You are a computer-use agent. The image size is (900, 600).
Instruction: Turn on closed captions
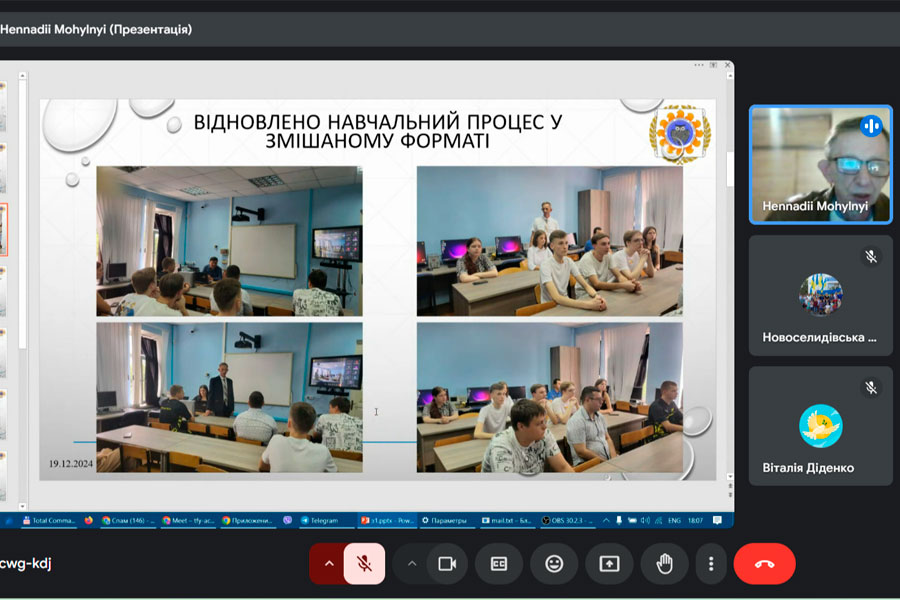[499, 564]
